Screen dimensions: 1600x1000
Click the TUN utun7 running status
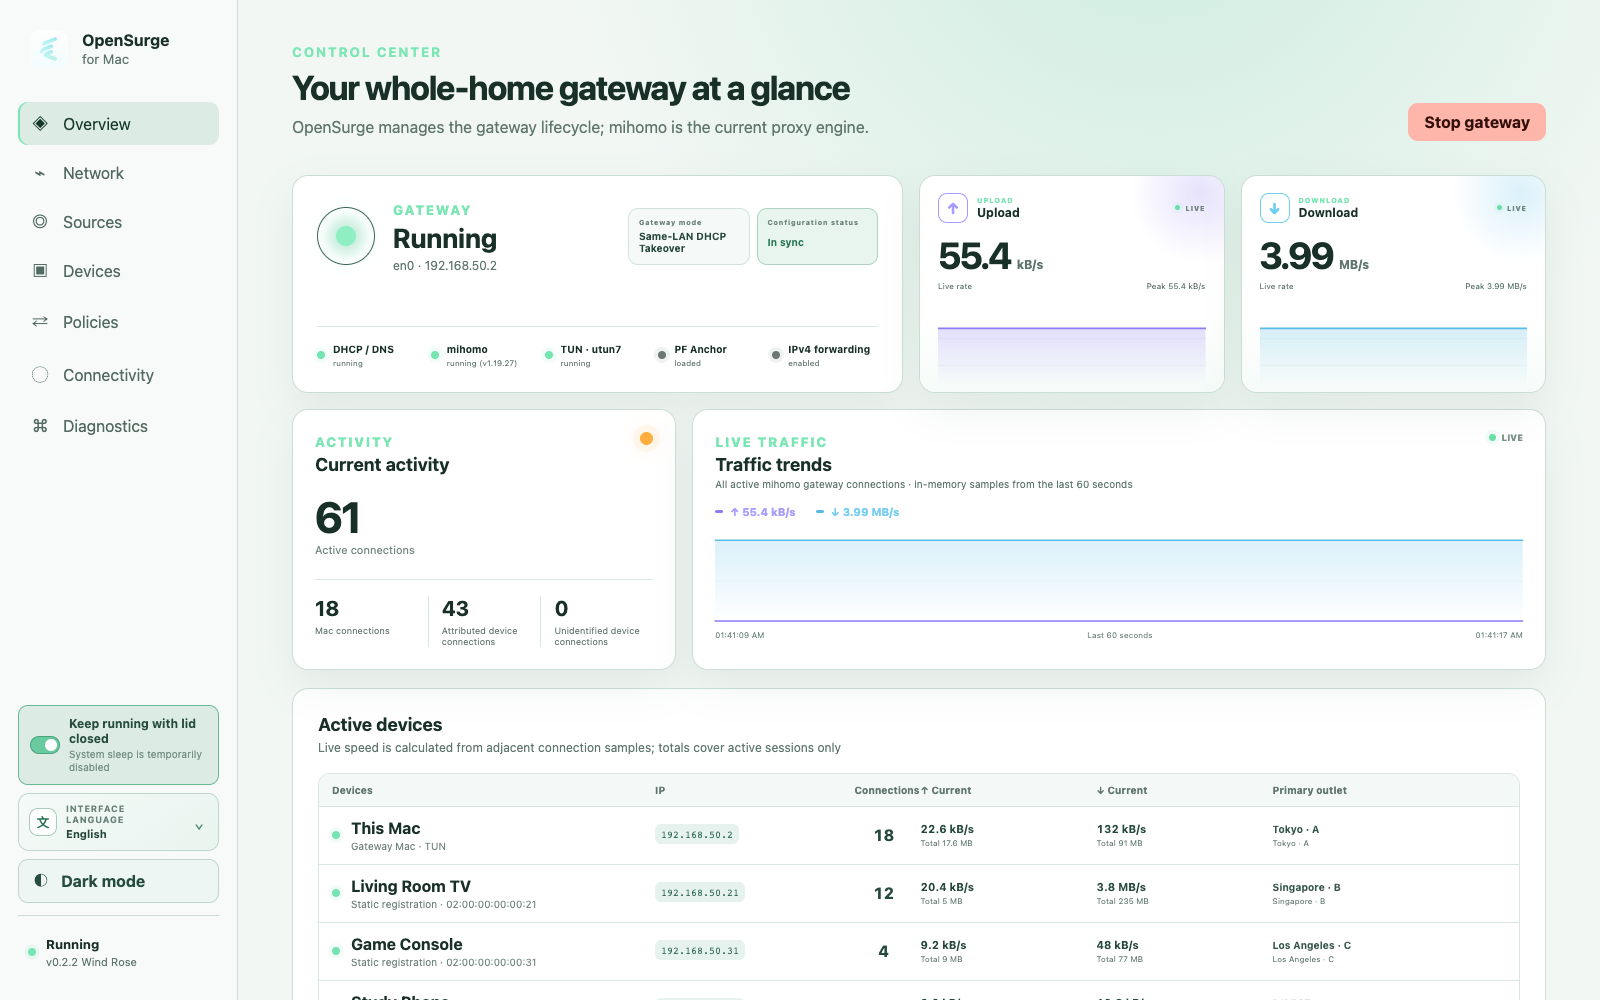click(x=583, y=356)
